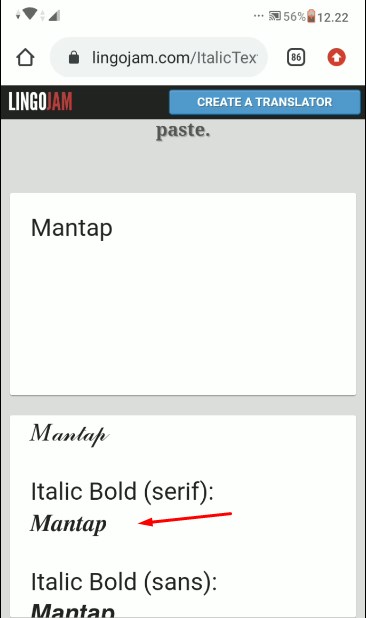Click the Create a Translator button
This screenshot has width=366, height=618.
265,102
